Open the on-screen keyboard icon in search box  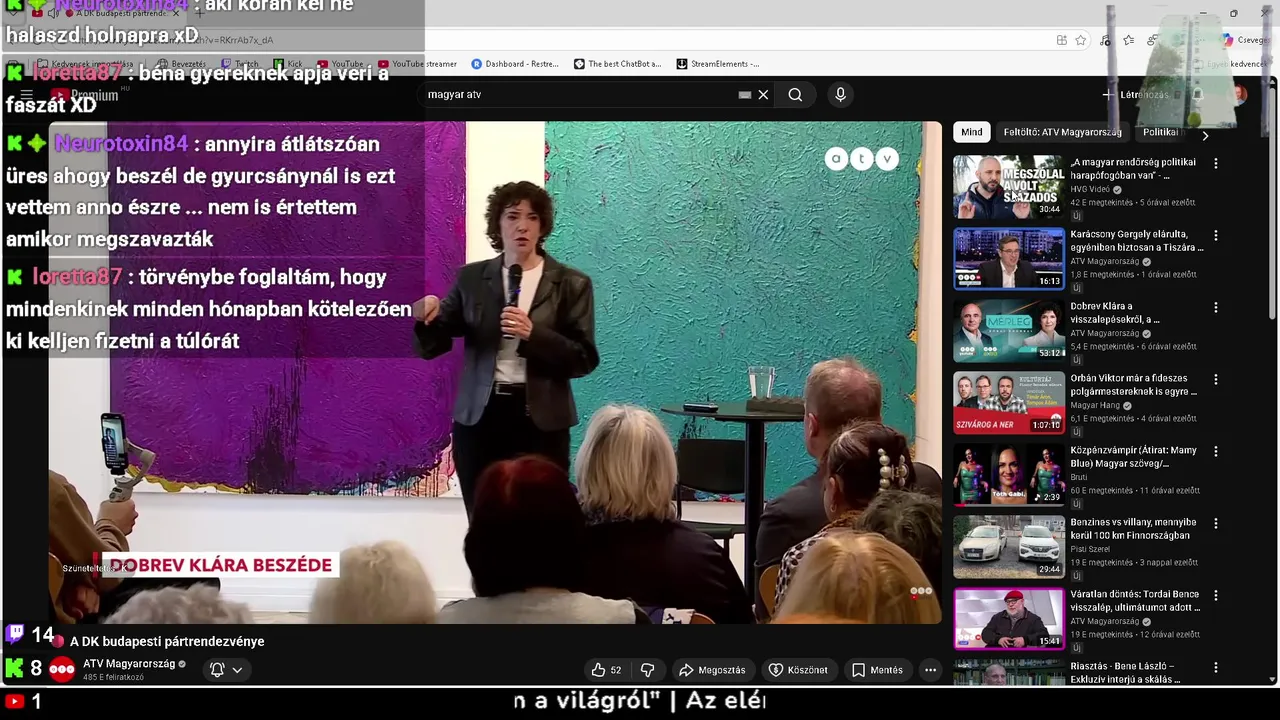click(744, 94)
